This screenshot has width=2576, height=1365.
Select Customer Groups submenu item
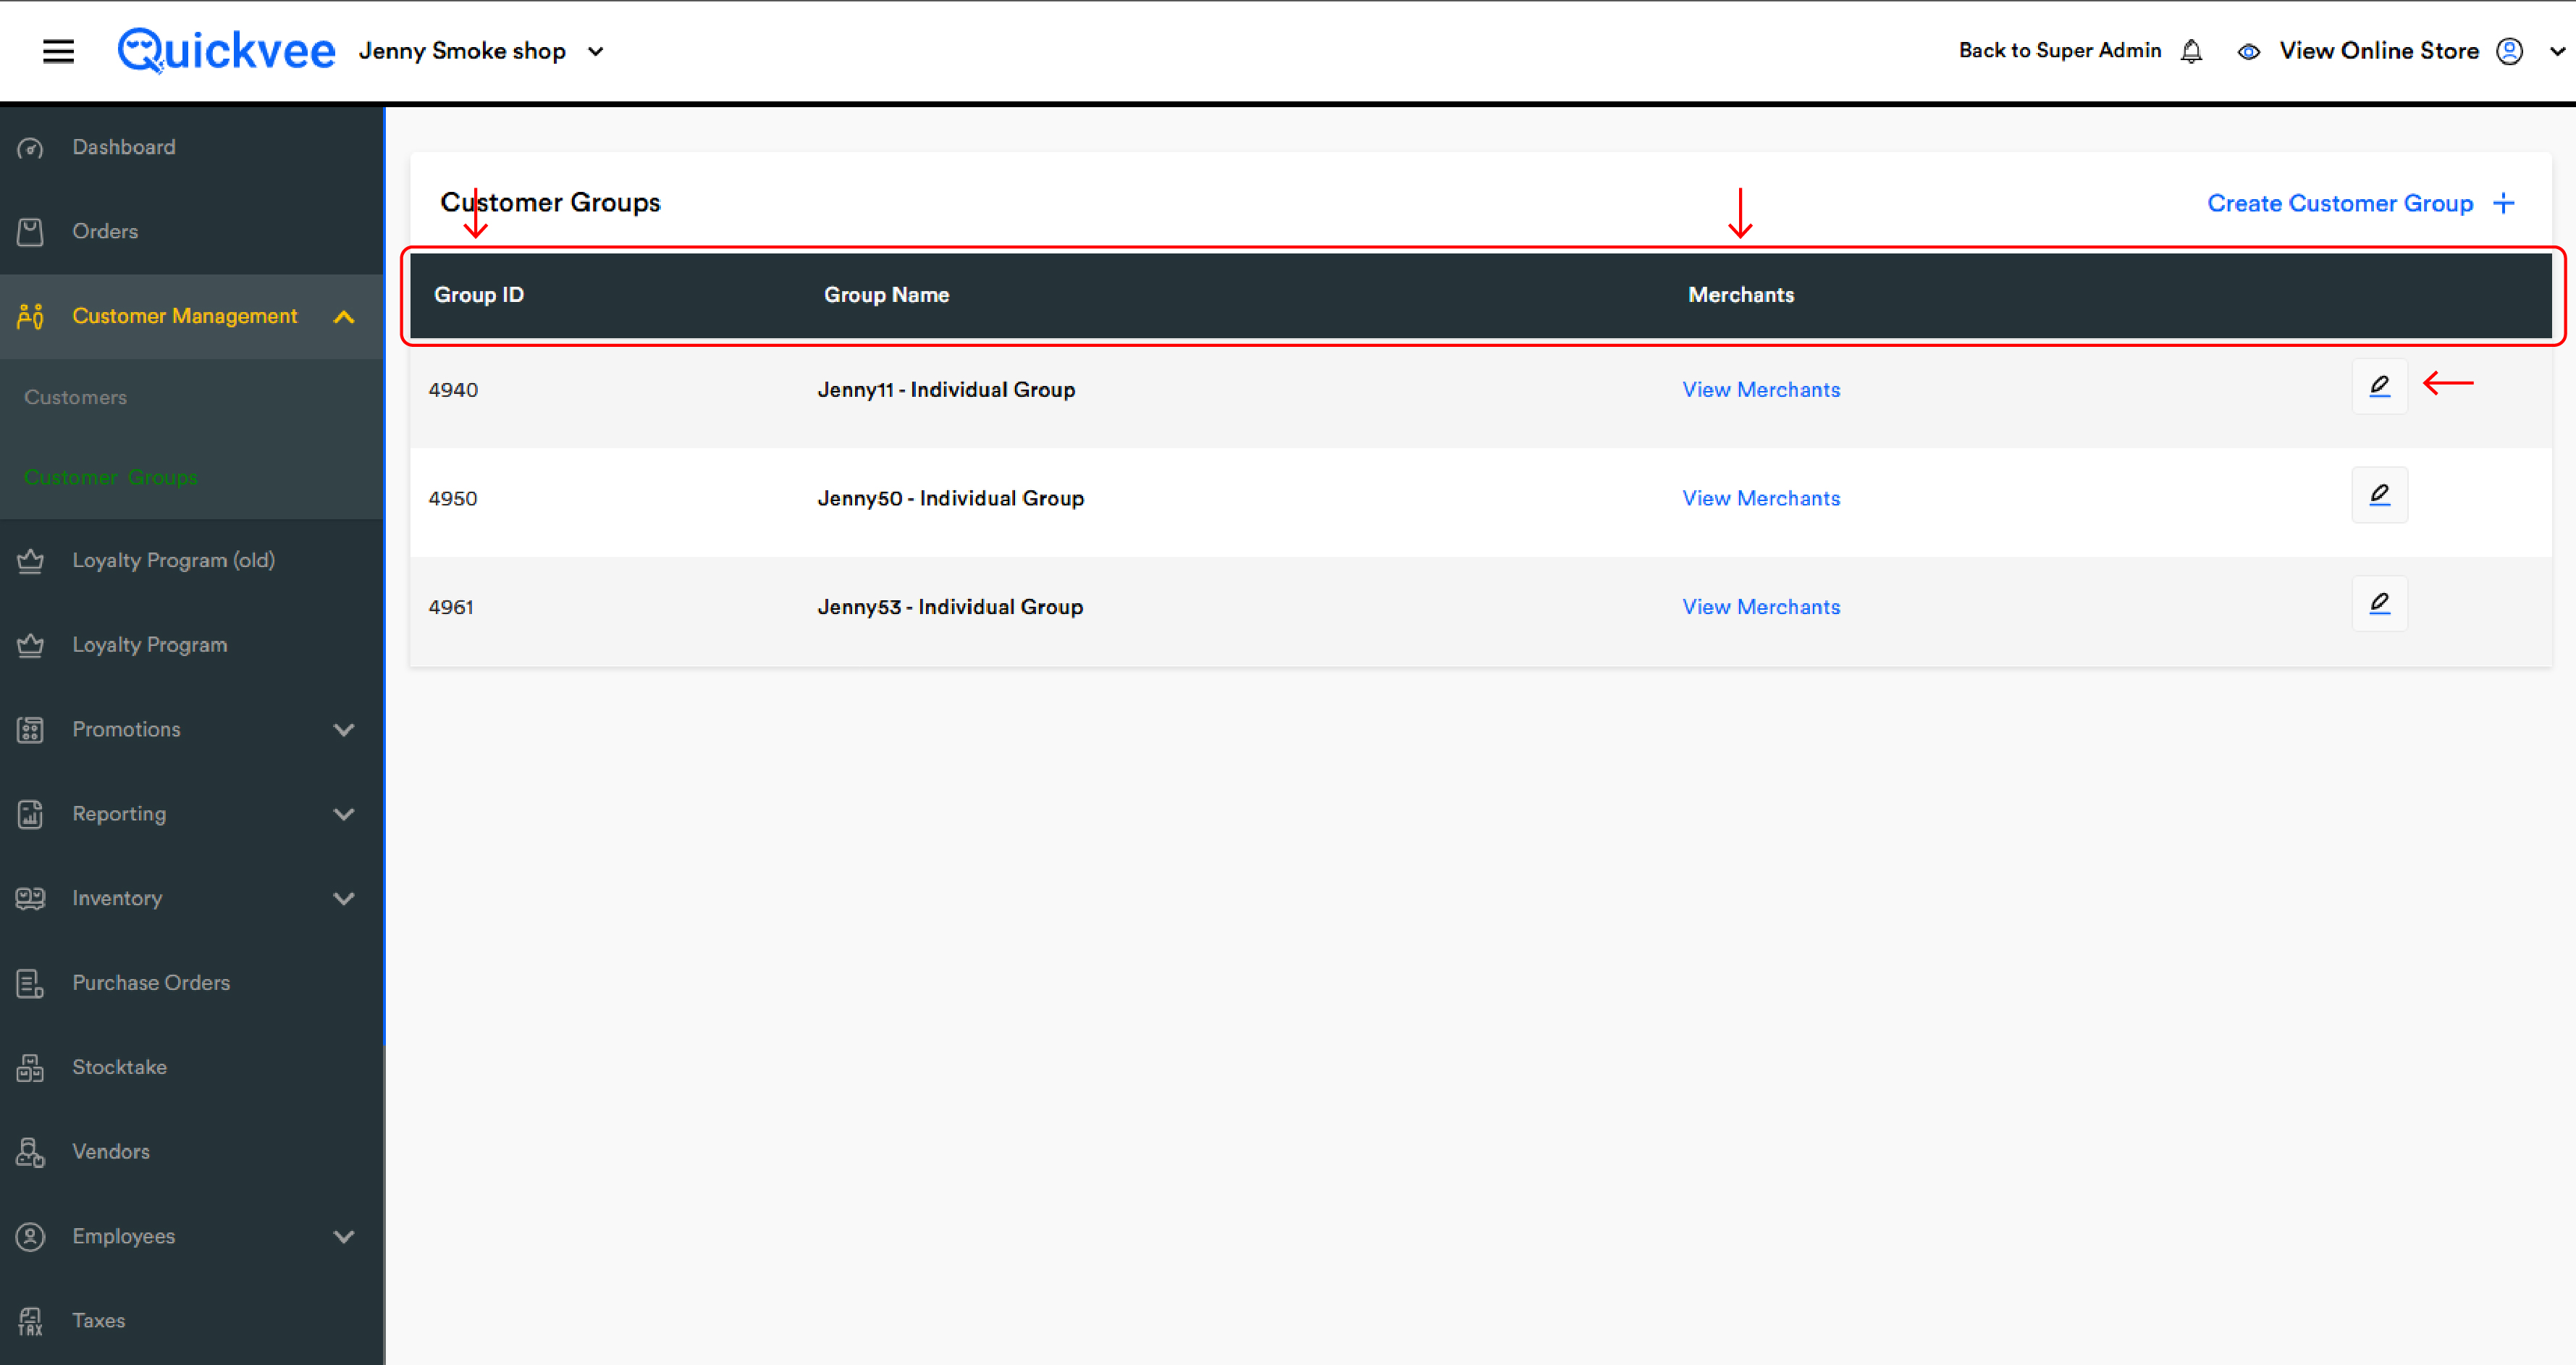coord(111,478)
